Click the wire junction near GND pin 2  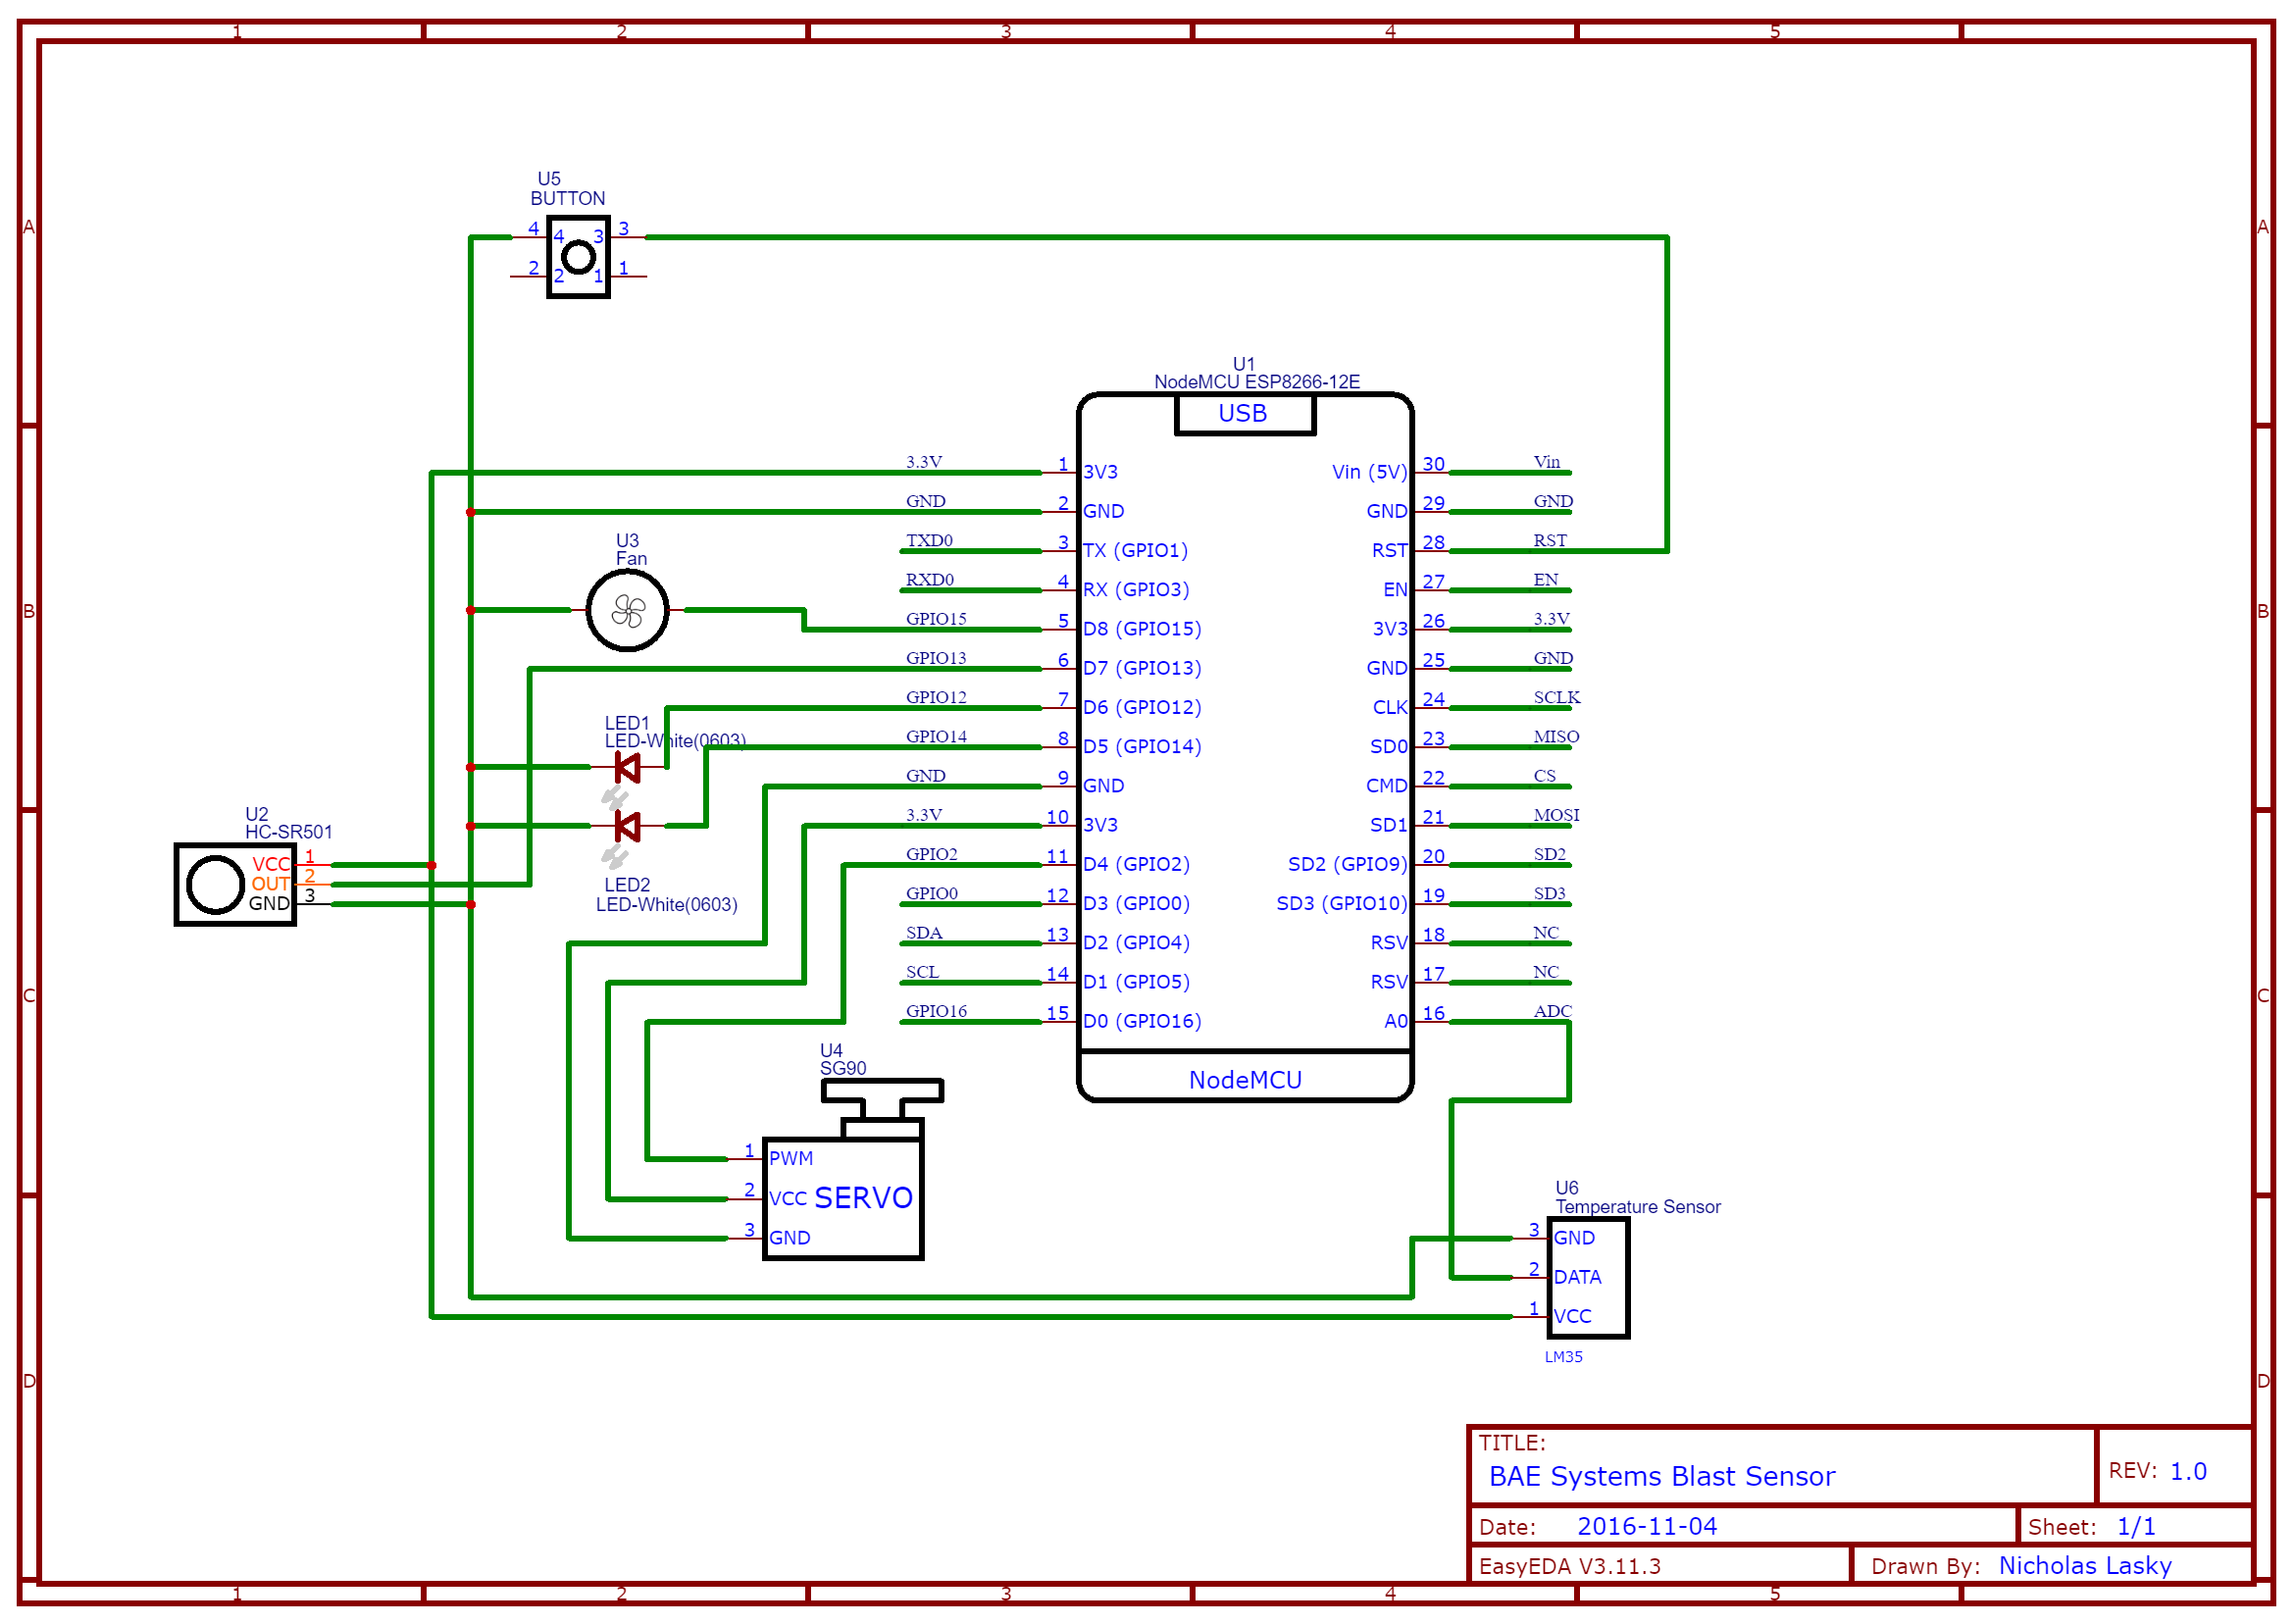470,512
